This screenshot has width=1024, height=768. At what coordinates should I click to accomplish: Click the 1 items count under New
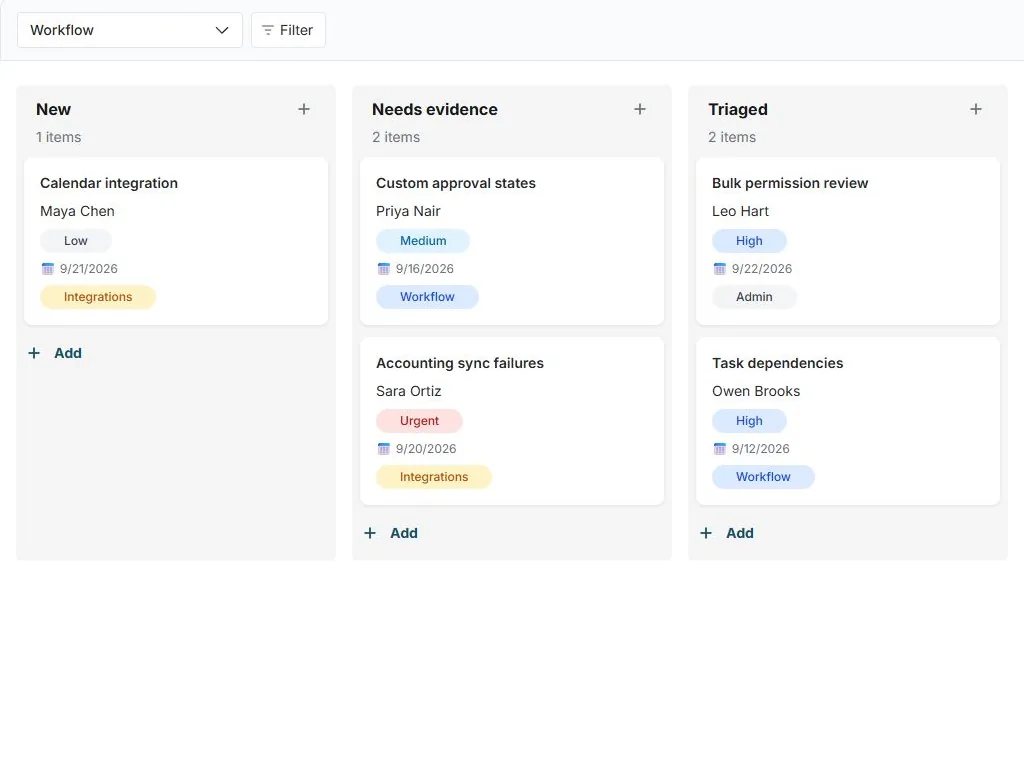point(59,138)
